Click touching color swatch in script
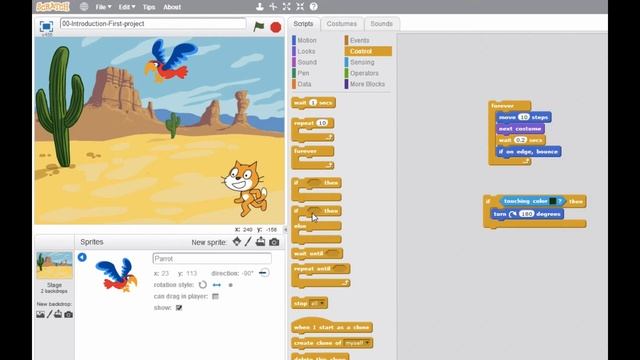Image resolution: width=640 pixels, height=360 pixels. click(553, 201)
